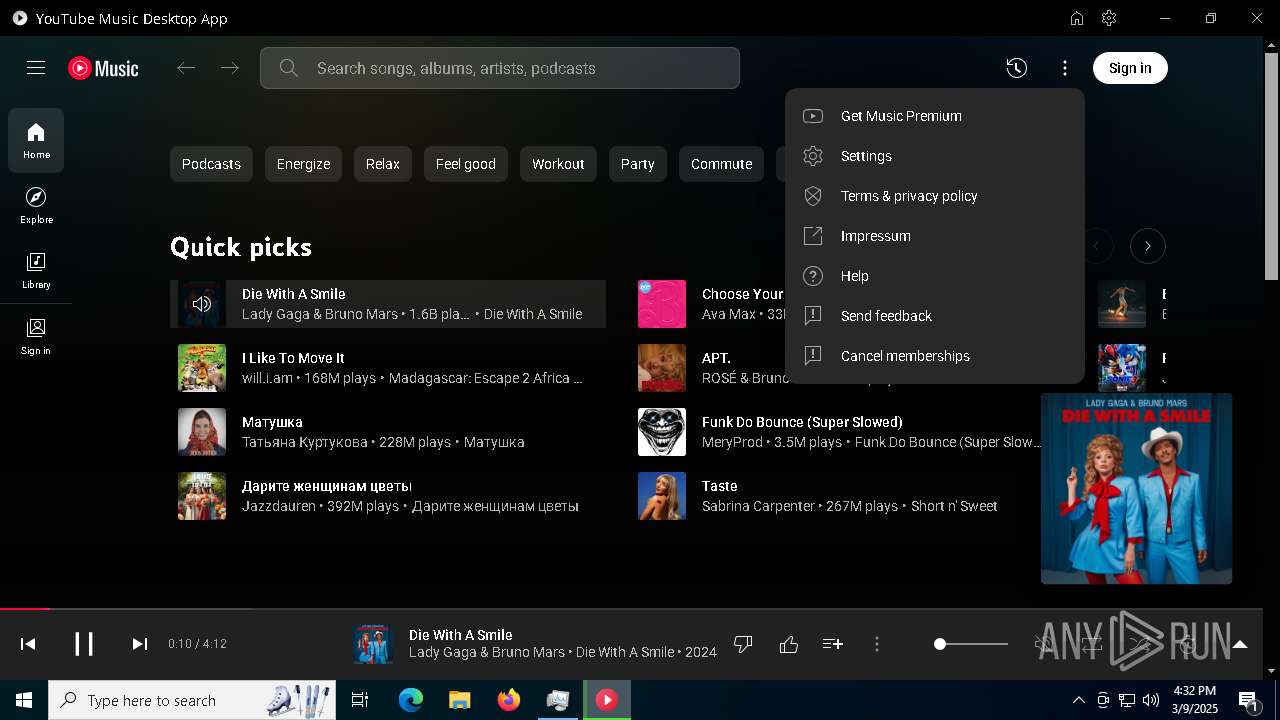Open Task View on taskbar

pos(360,700)
